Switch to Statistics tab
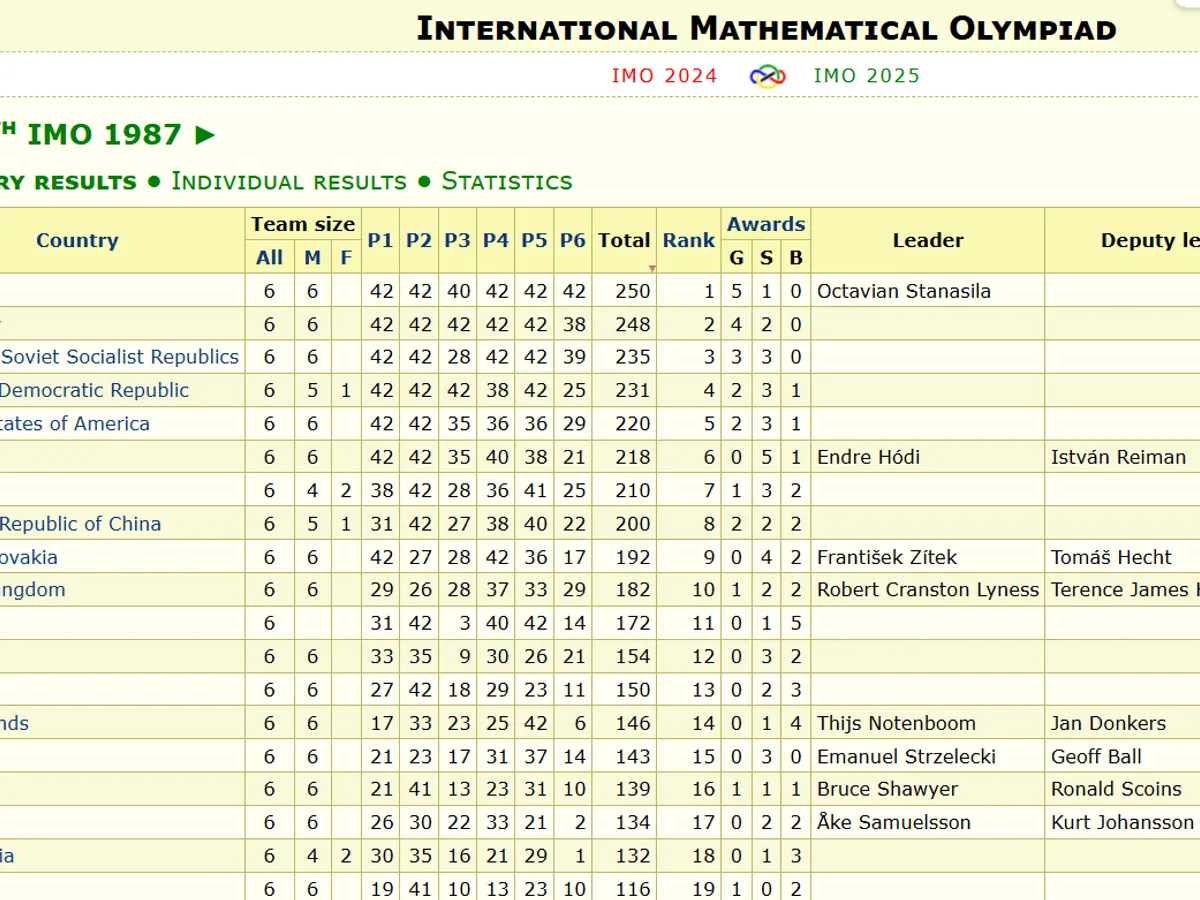Viewport: 1200px width, 900px height. (x=507, y=181)
